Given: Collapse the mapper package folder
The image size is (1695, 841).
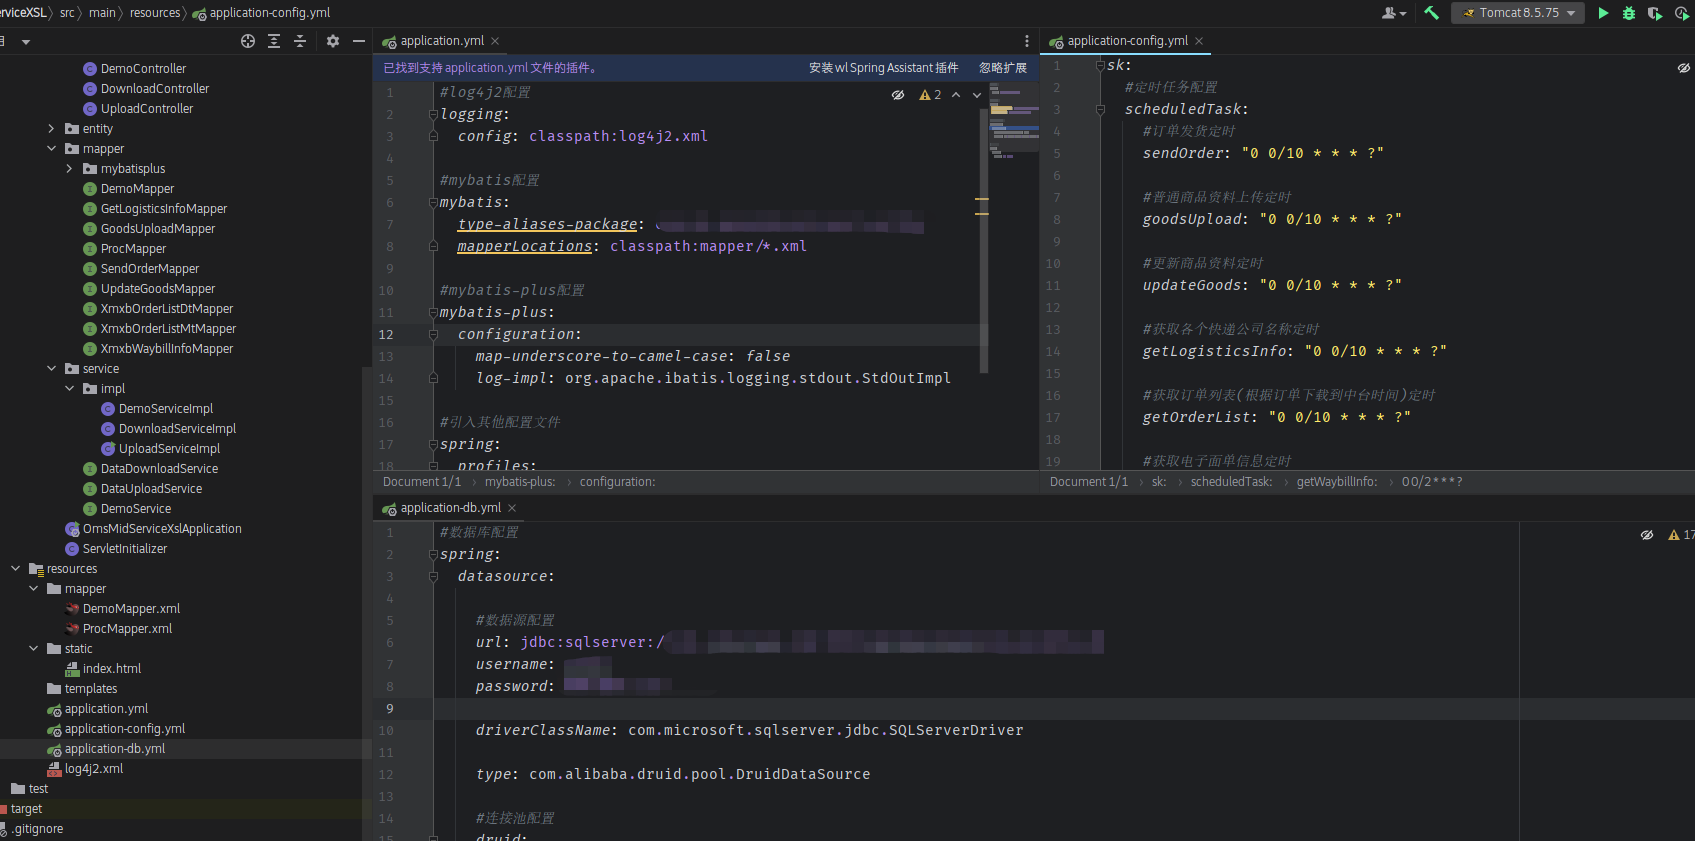Looking at the screenshot, I should 51,149.
